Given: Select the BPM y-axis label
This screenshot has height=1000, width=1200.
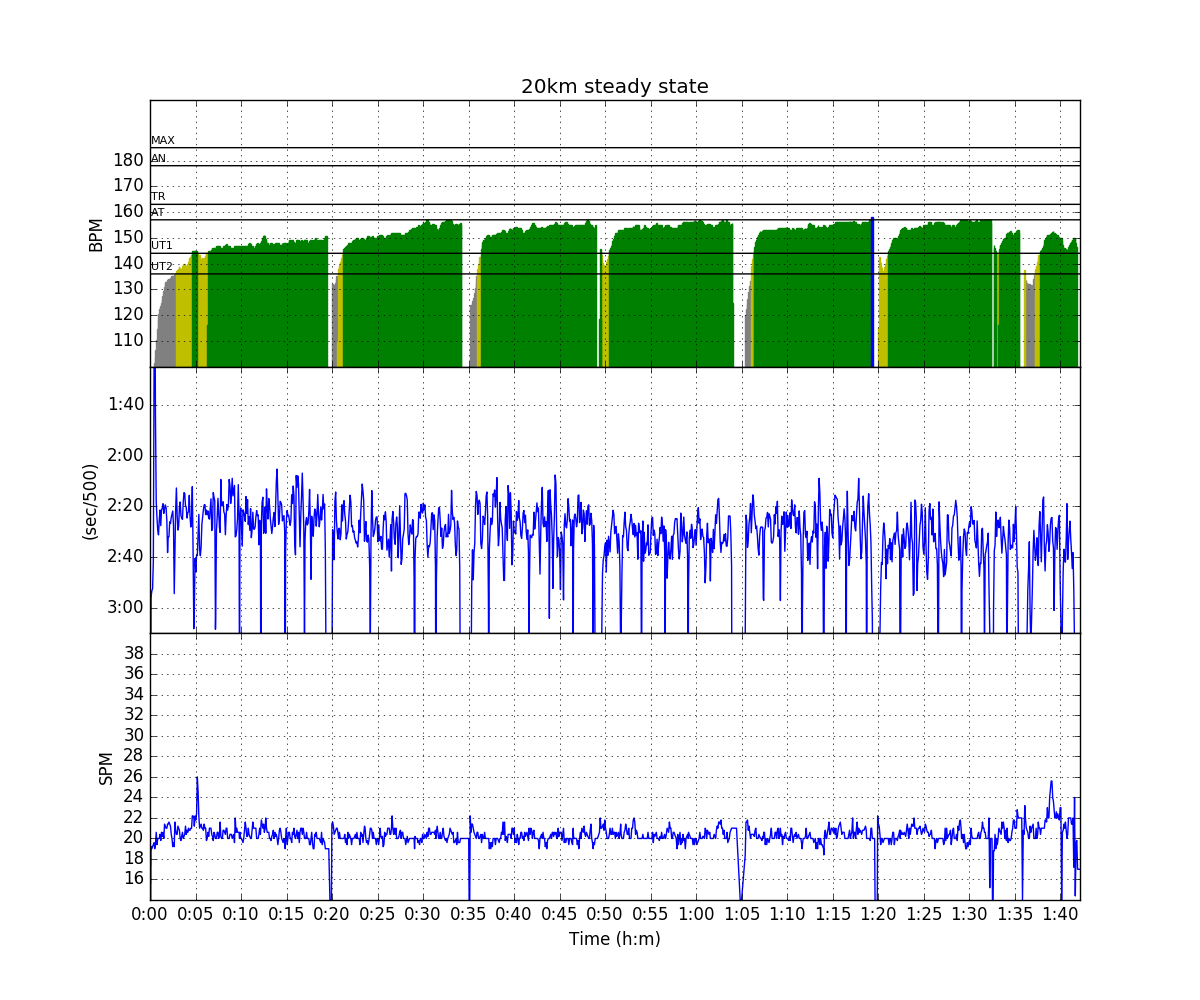Looking at the screenshot, I should [97, 234].
